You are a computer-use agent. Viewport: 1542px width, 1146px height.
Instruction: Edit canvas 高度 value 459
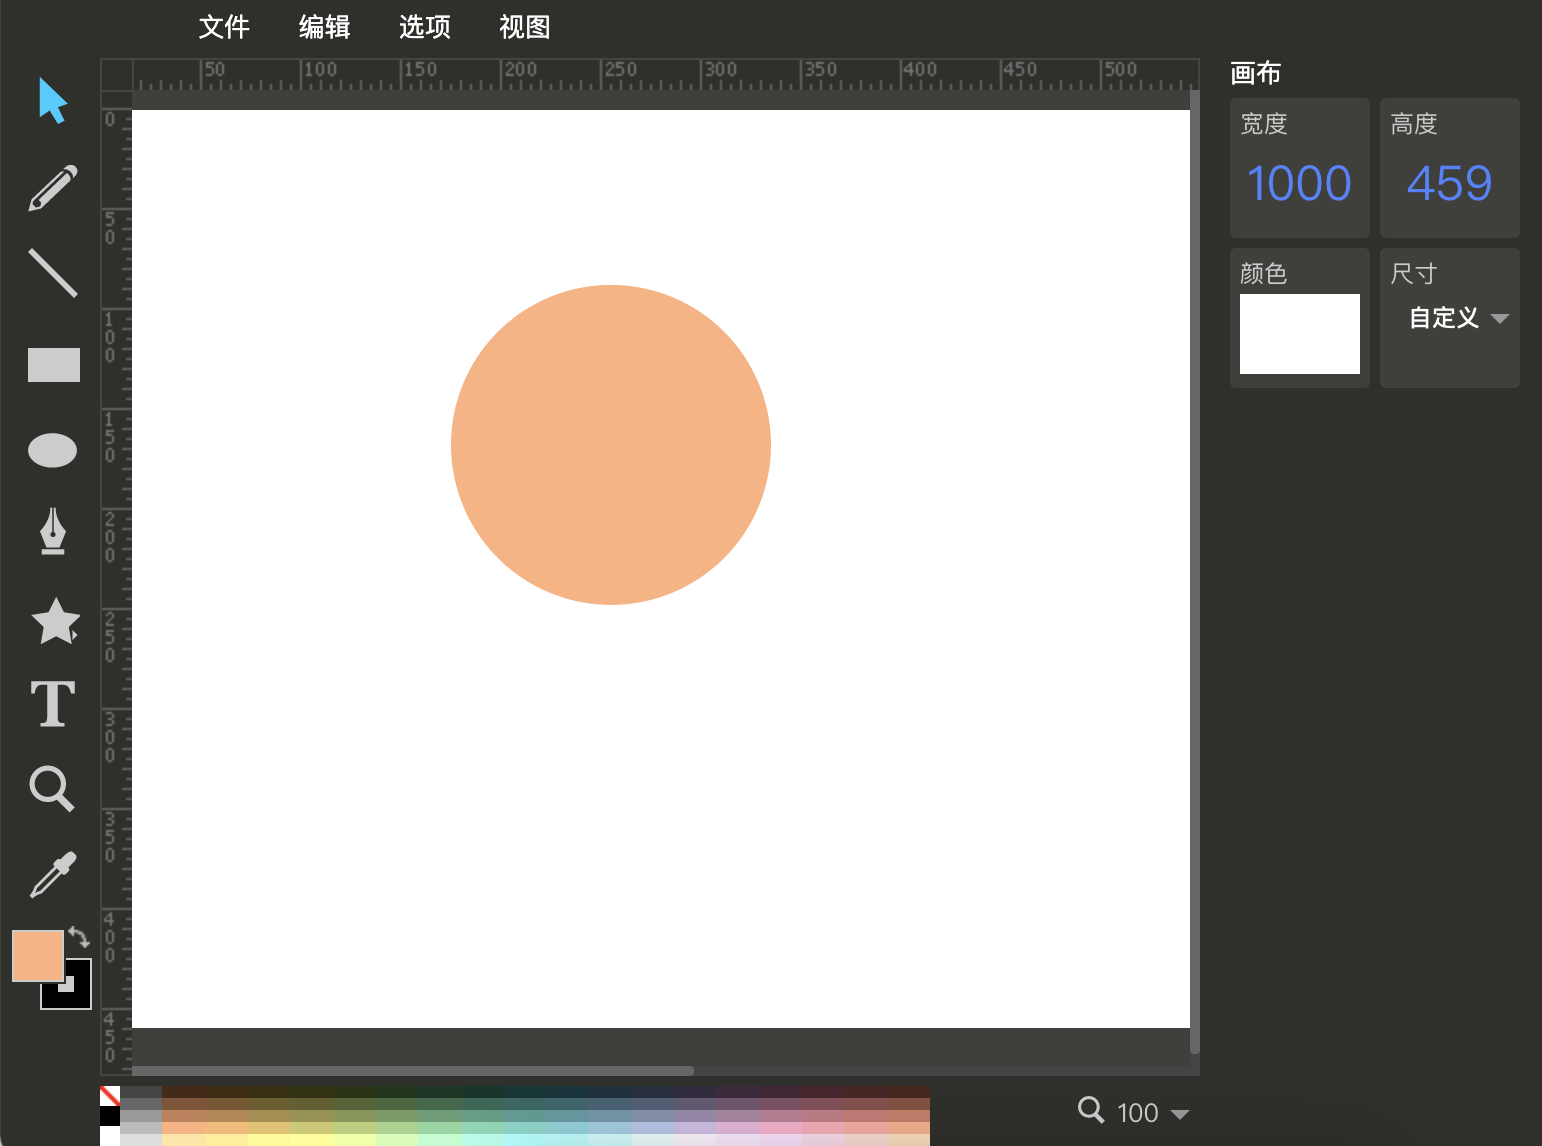pos(1449,183)
